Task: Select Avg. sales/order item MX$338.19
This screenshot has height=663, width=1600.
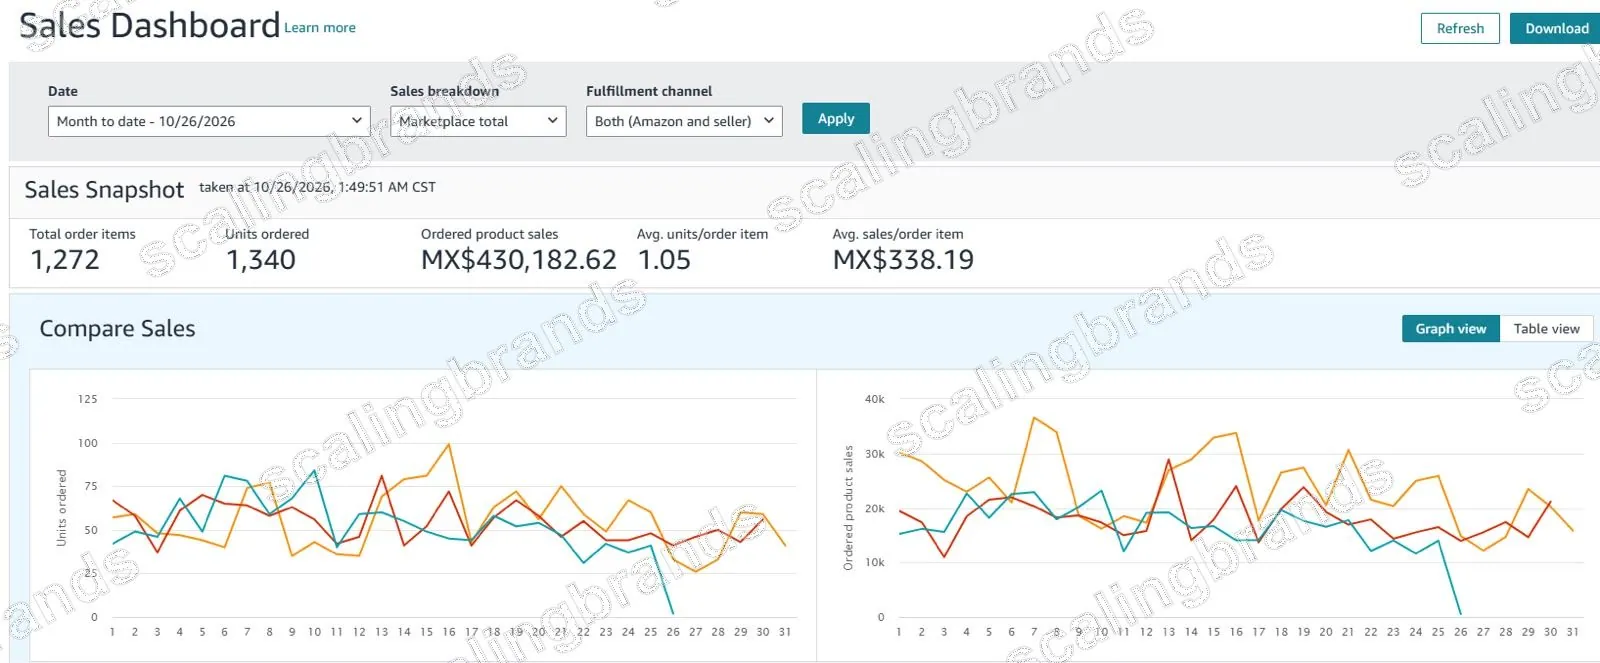Action: [903, 260]
